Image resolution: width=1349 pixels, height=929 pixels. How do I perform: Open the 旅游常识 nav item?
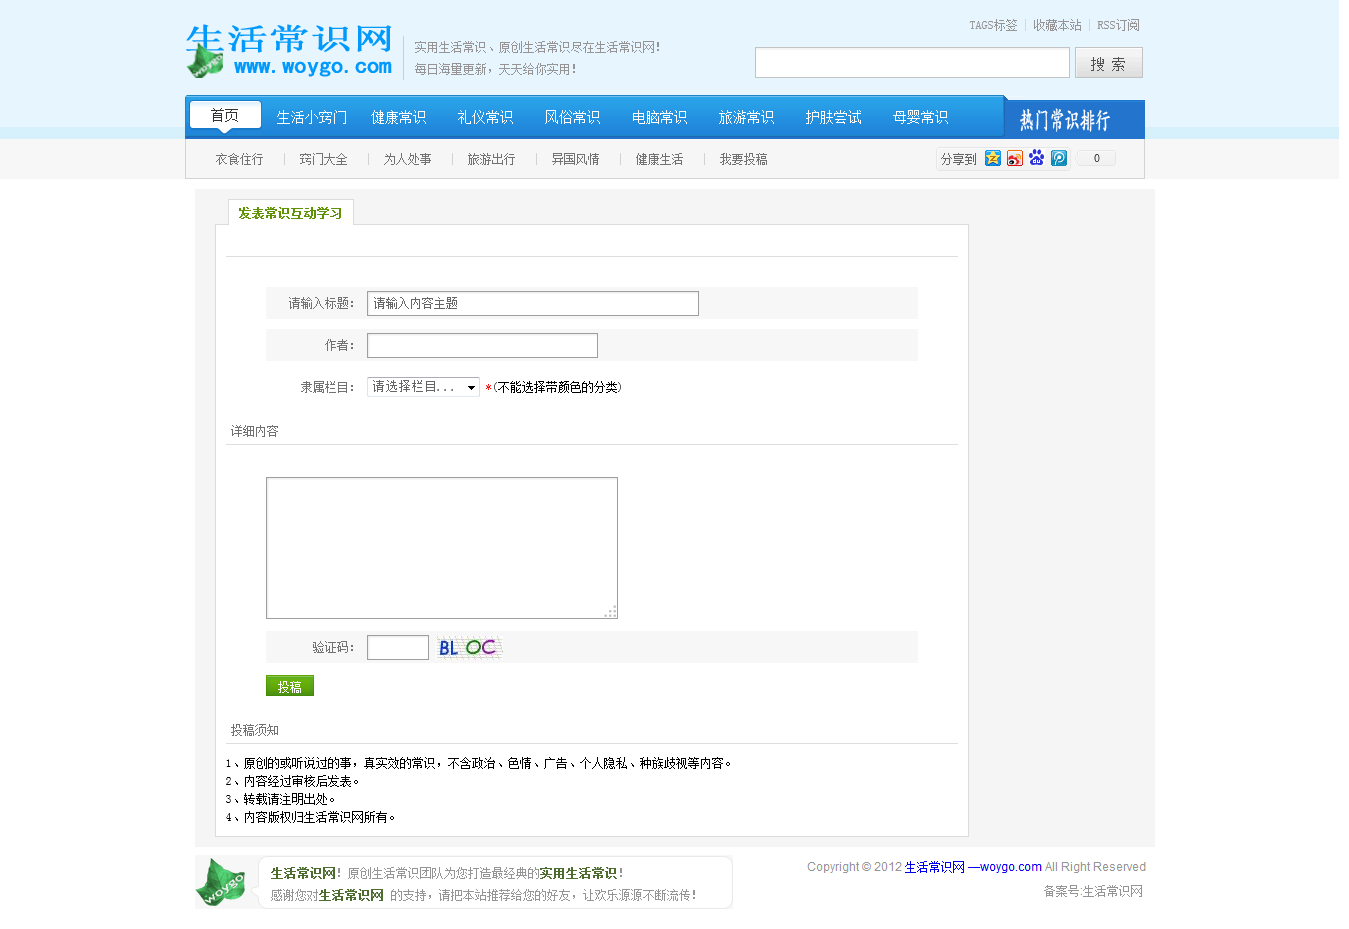(747, 117)
